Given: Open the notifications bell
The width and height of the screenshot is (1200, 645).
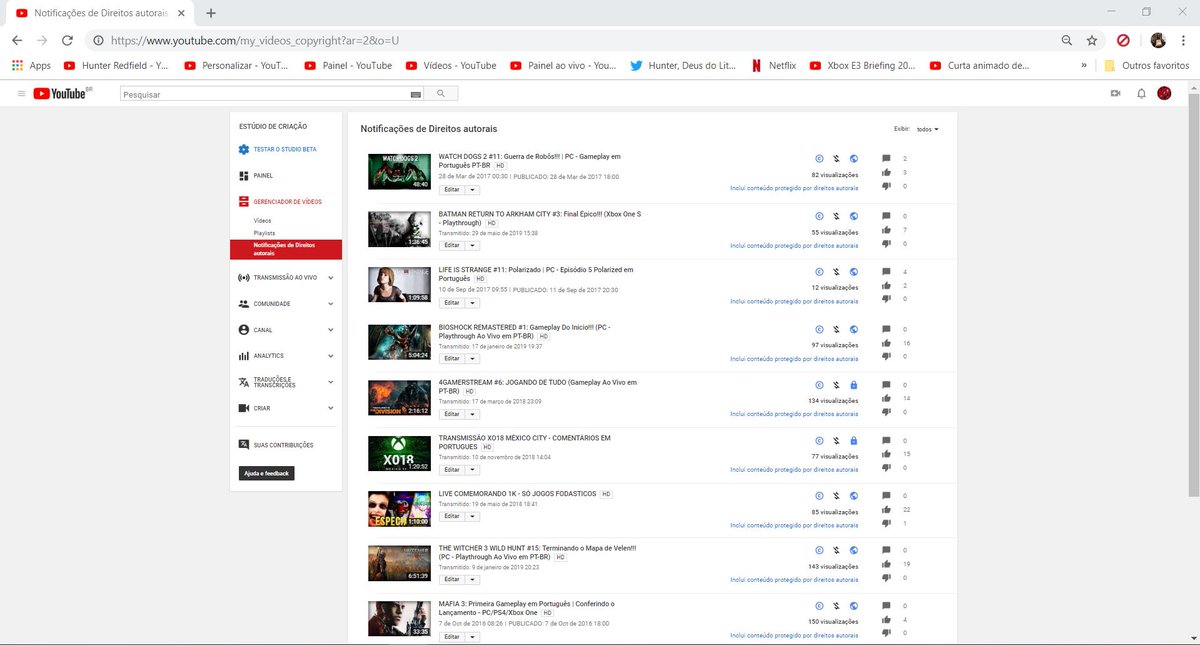Looking at the screenshot, I should [1141, 93].
